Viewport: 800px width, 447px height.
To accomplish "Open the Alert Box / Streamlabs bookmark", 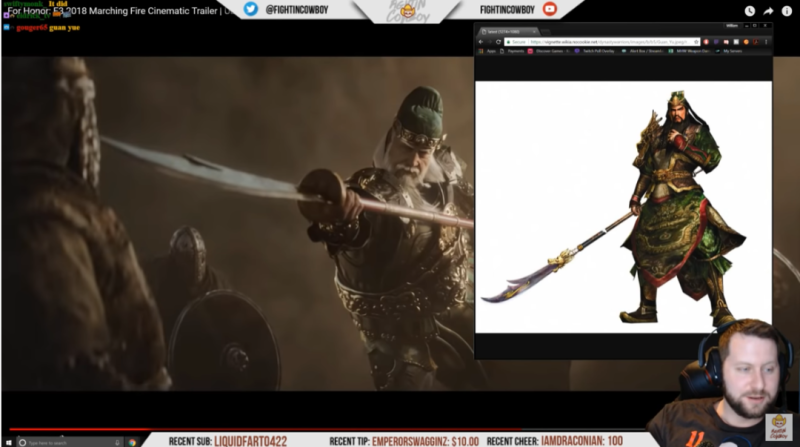I will coord(642,51).
